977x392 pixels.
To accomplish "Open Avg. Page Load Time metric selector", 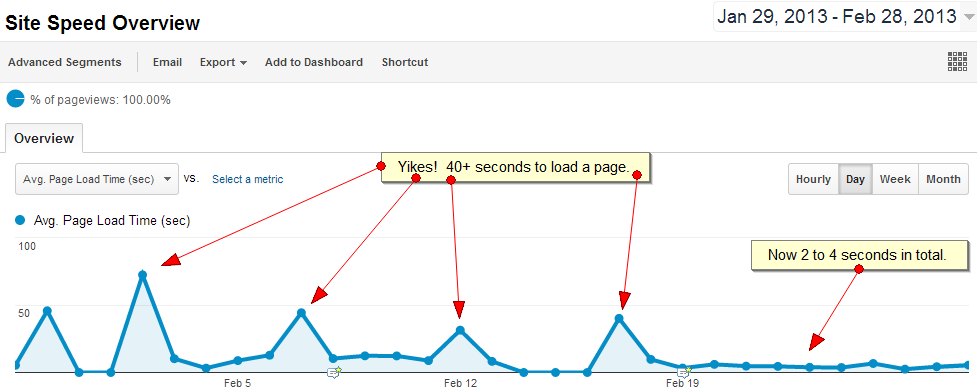I will coord(97,179).
